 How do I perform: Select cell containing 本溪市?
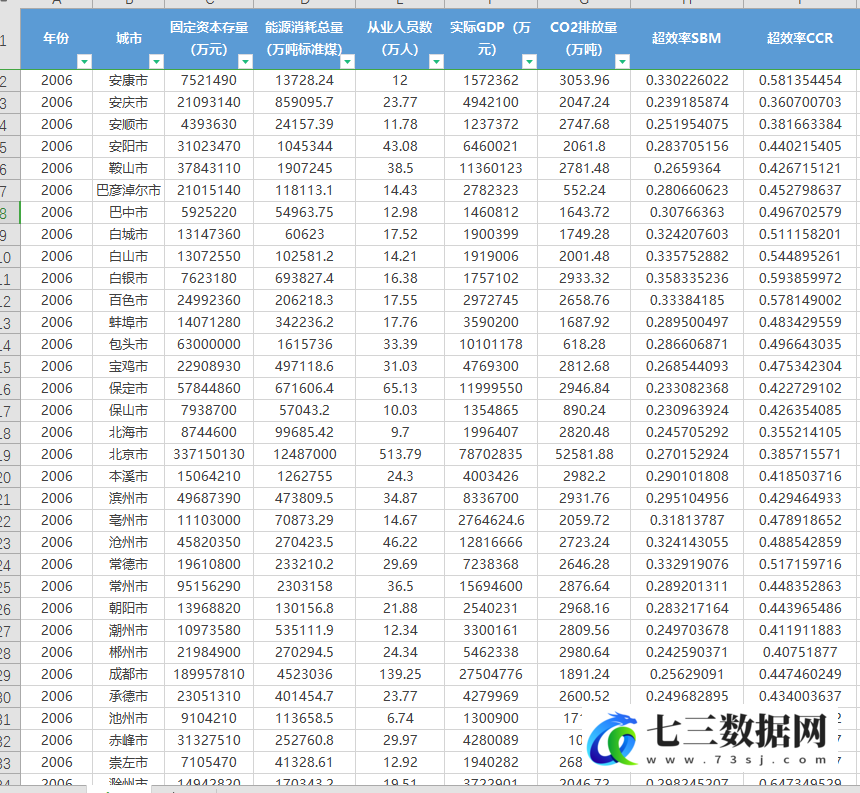point(129,476)
